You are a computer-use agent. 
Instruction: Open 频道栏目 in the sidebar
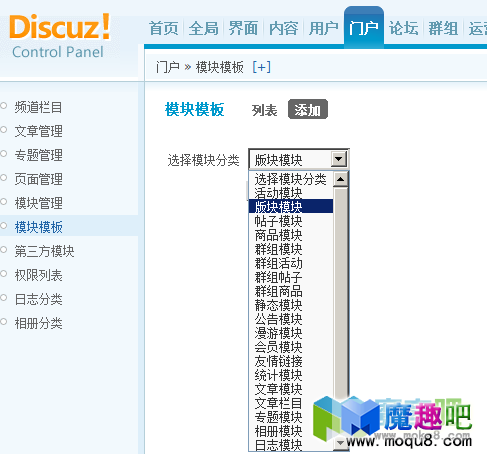click(38, 107)
